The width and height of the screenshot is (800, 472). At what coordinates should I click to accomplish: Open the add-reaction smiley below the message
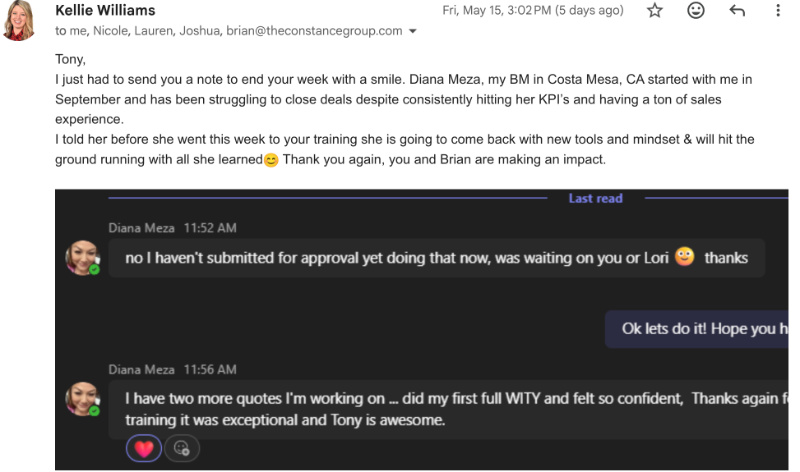[182, 449]
